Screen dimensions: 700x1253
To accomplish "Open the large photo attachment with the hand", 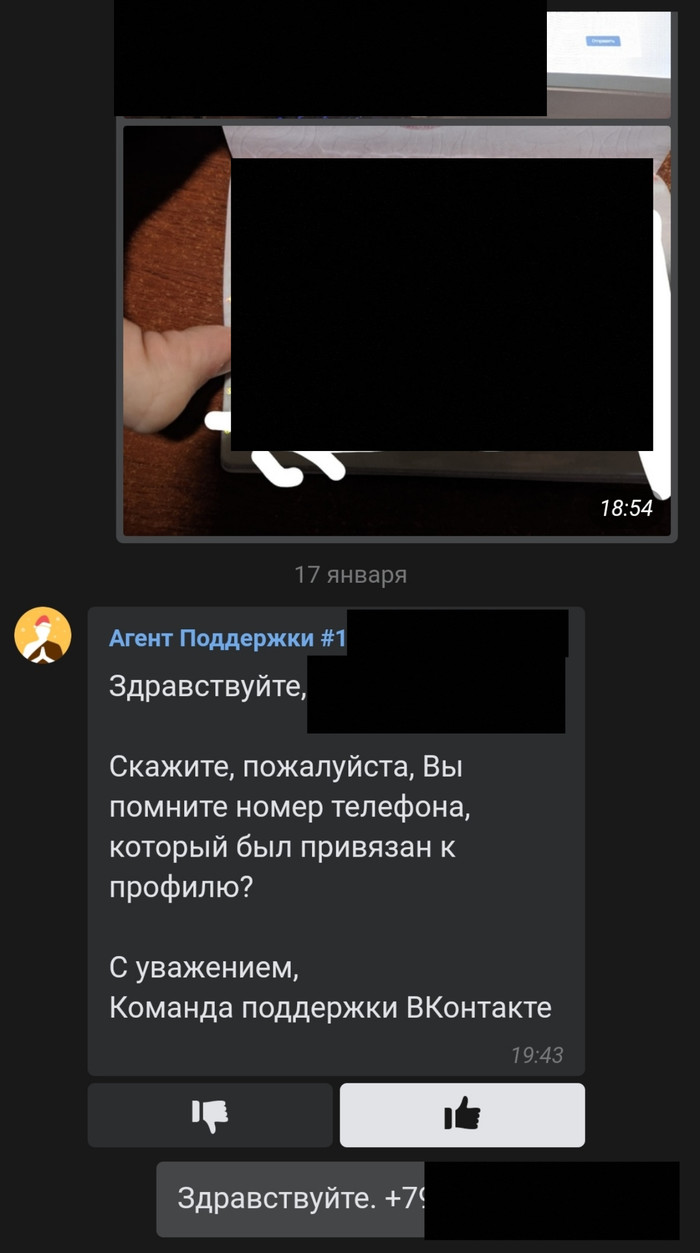I will pyautogui.click(x=396, y=331).
